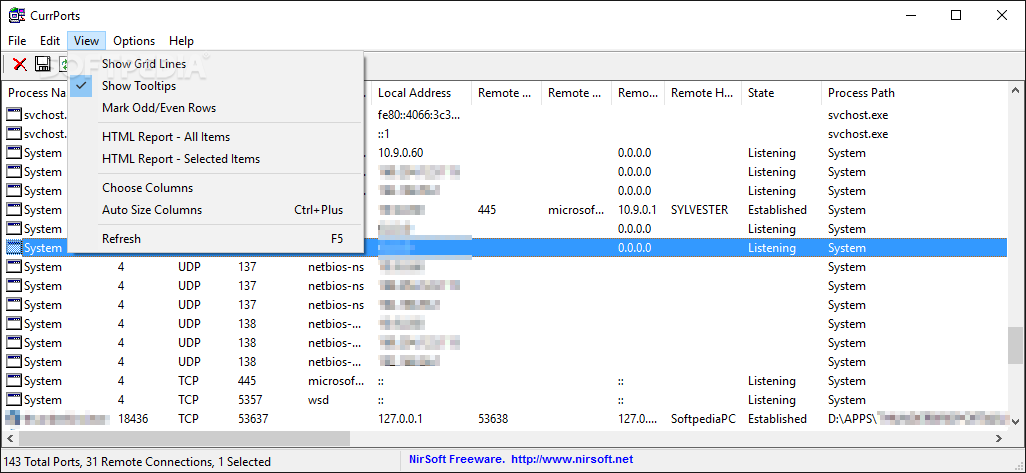This screenshot has width=1026, height=473.
Task: Open the File menu
Action: click(x=17, y=41)
